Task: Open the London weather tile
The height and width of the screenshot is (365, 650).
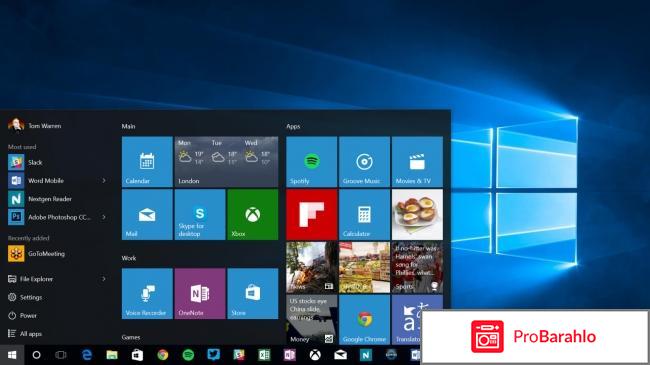Action: coord(226,162)
